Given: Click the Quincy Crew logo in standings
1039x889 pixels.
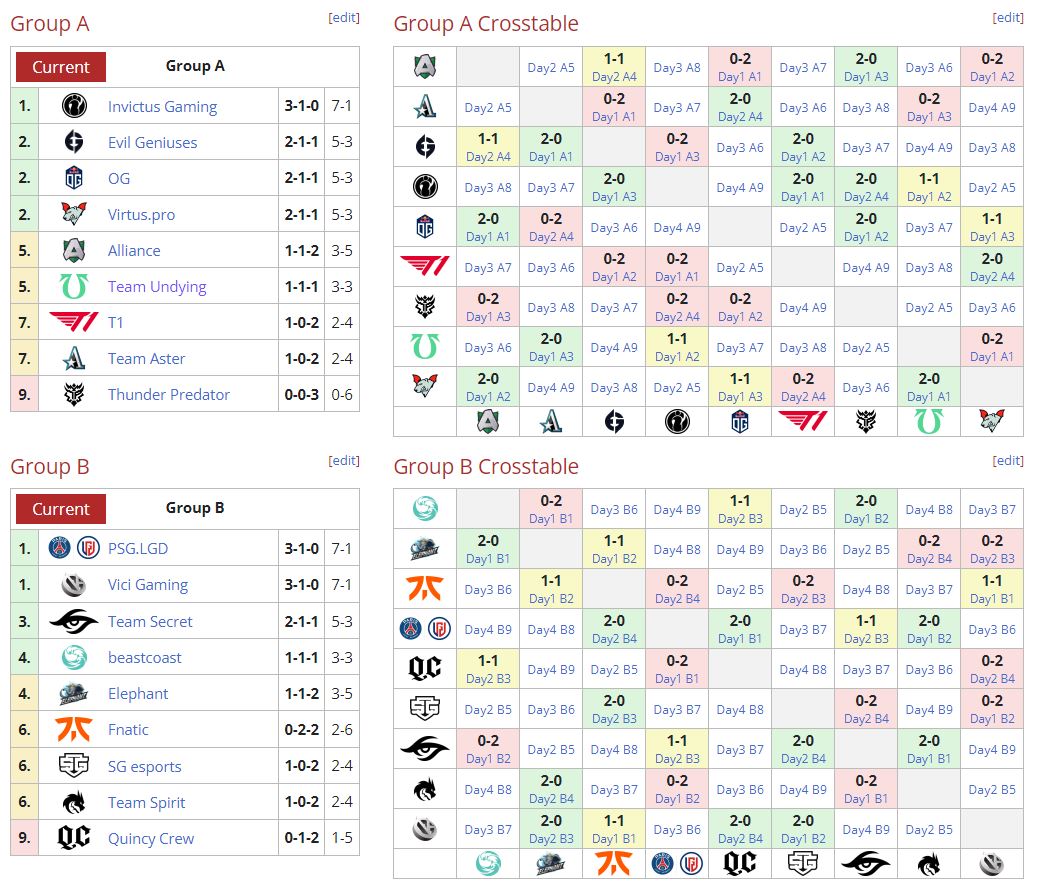Looking at the screenshot, I should click(x=74, y=838).
